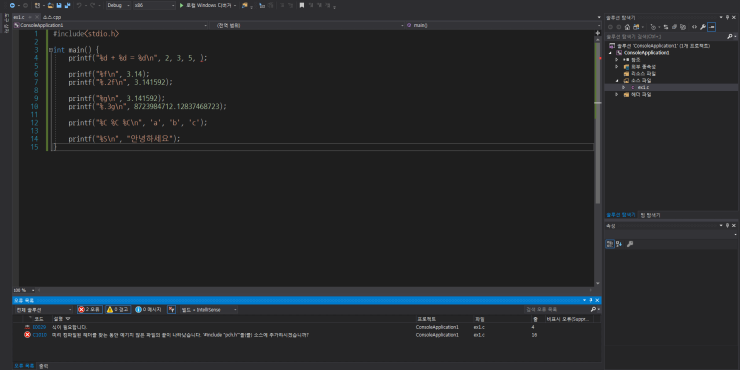Open the ConsoleApplication1 scope dropdown

[x=110, y=25]
